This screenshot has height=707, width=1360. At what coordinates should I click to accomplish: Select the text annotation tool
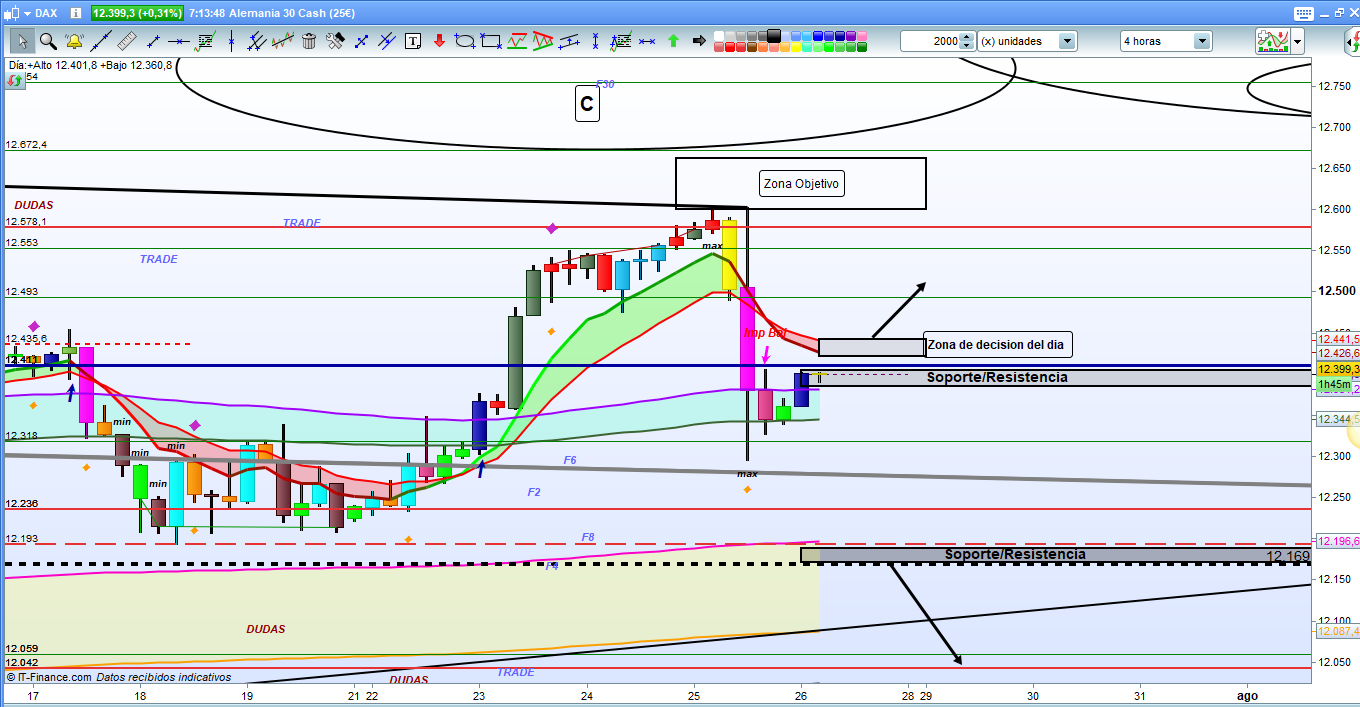point(413,41)
